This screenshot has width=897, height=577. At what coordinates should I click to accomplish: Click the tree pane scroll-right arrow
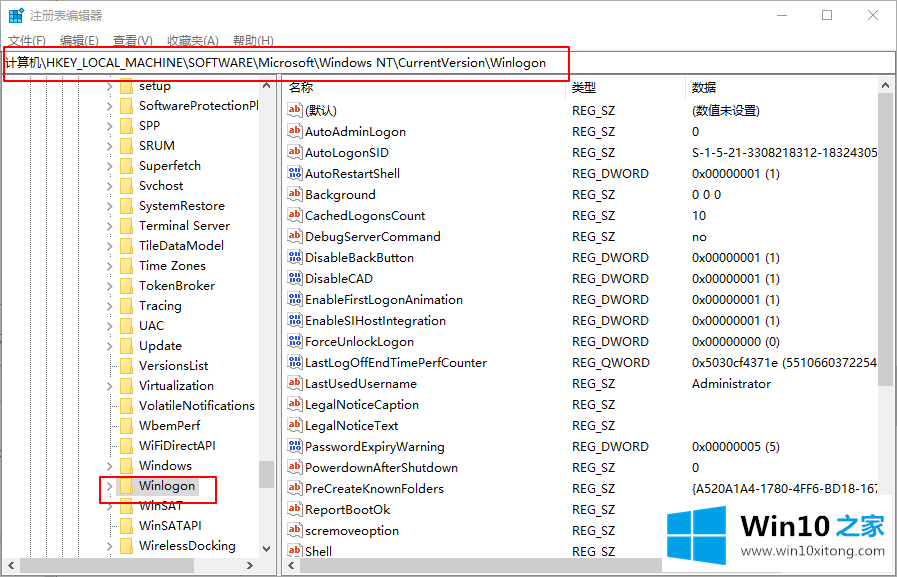[x=249, y=566]
